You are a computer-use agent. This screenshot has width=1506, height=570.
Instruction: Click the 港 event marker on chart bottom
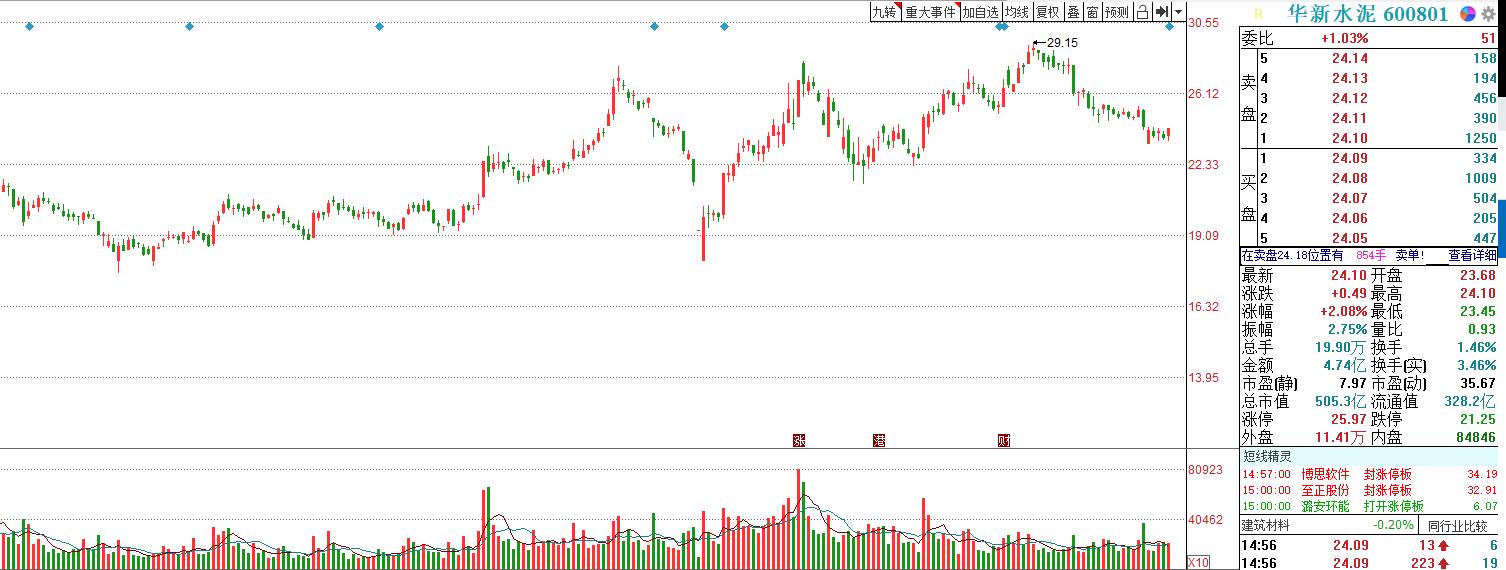click(880, 440)
